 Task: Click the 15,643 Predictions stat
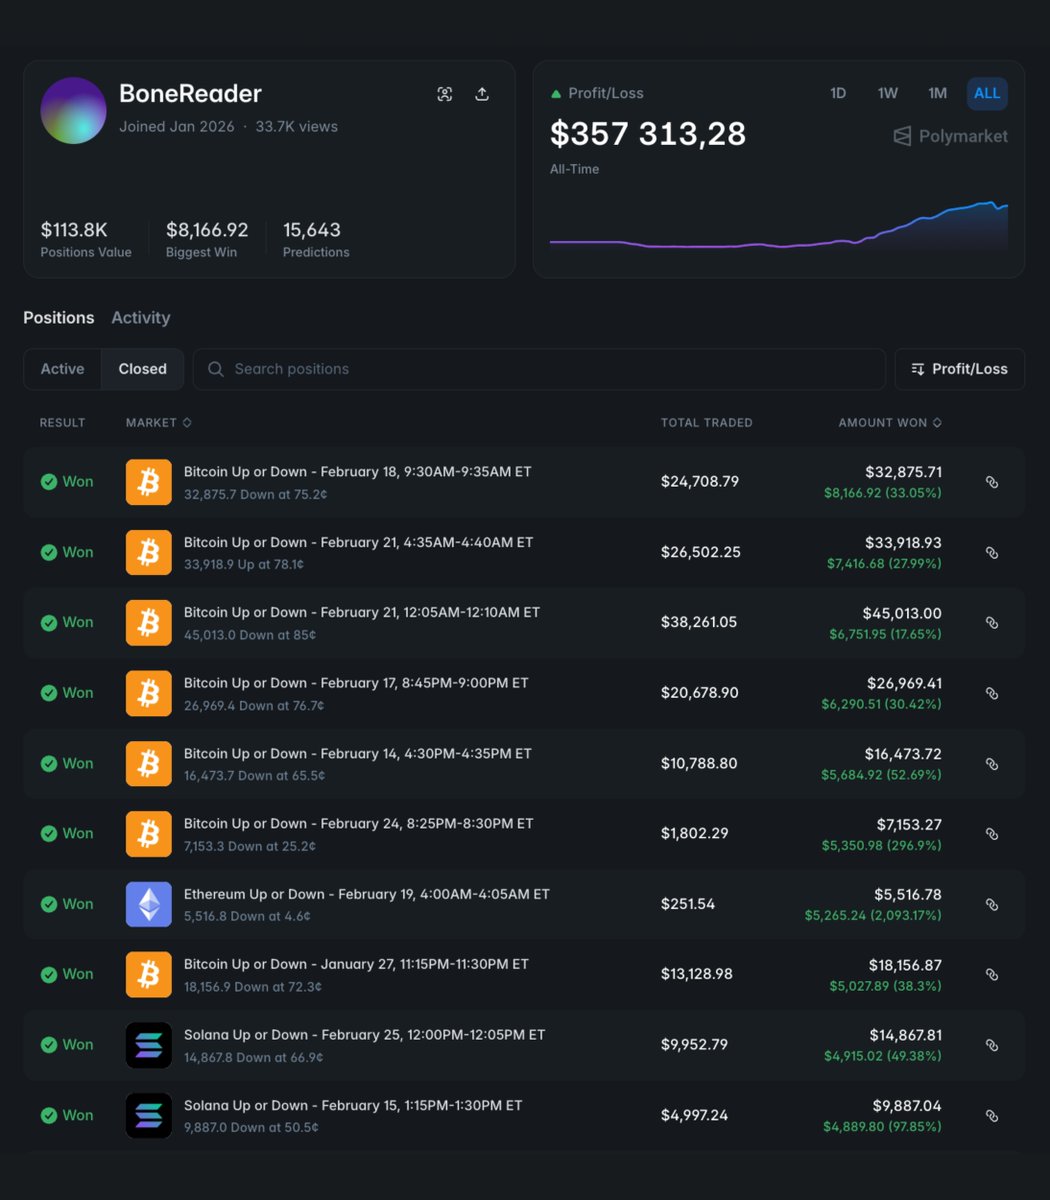tap(316, 239)
